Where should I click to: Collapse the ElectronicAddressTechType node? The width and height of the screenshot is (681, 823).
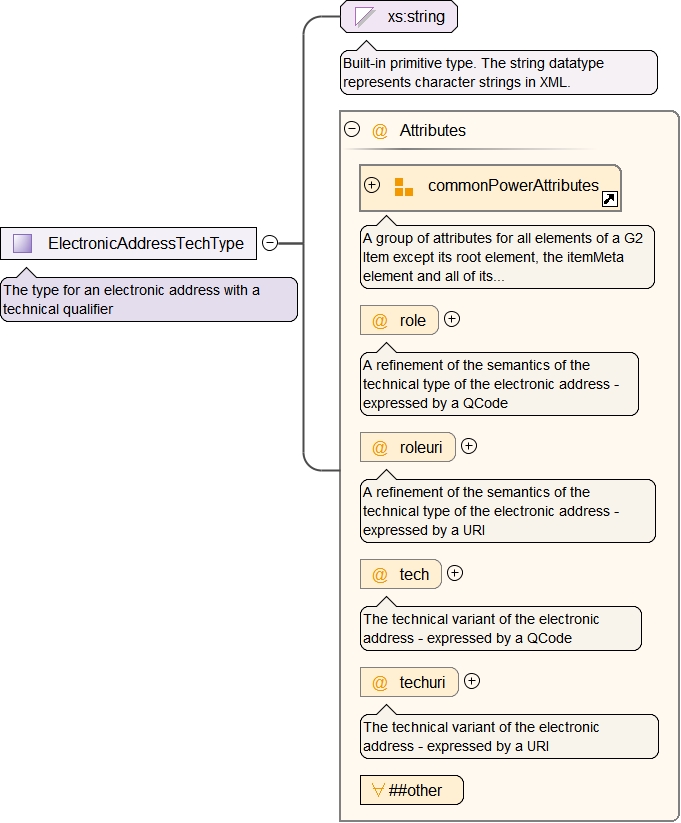coord(270,243)
